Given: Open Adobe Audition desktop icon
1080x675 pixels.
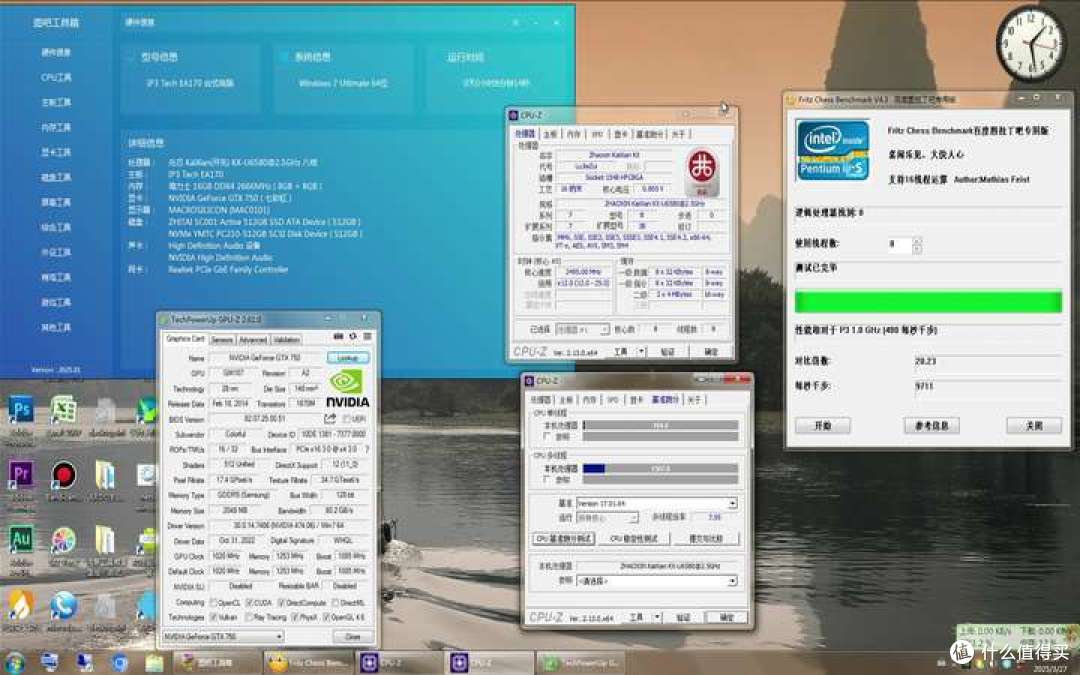Looking at the screenshot, I should point(21,540).
